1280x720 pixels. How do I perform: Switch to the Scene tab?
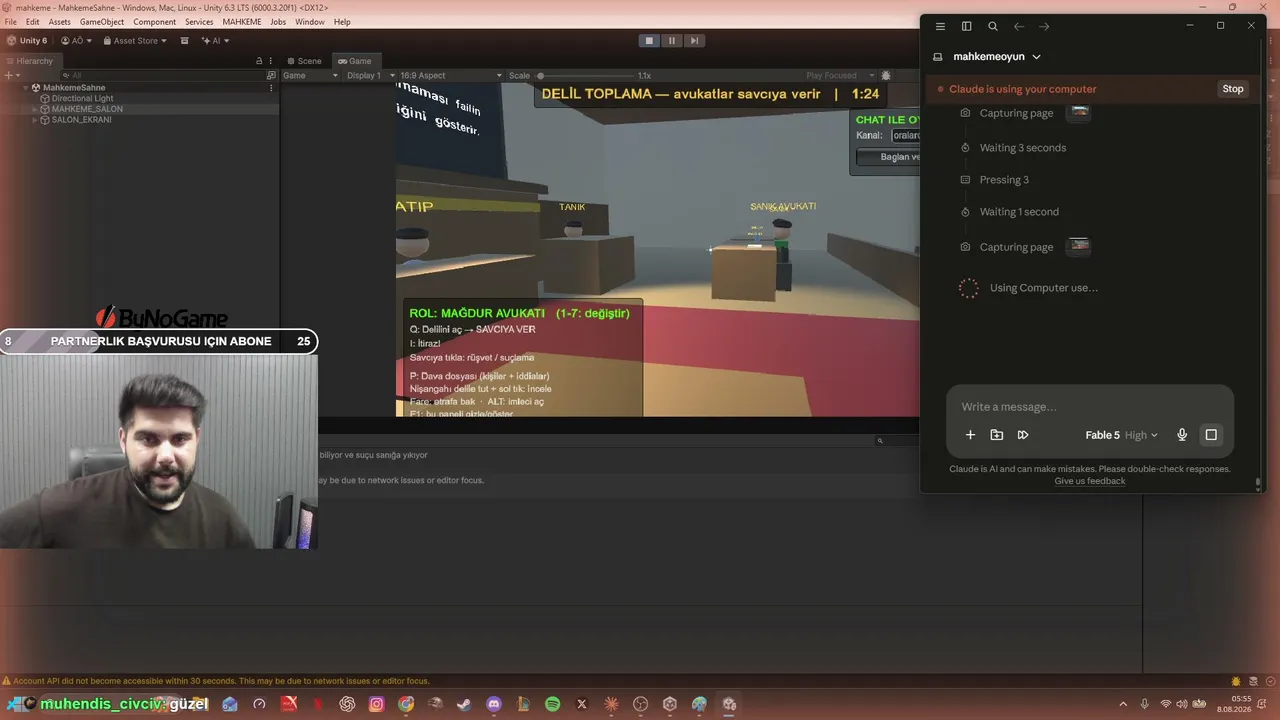tap(304, 61)
